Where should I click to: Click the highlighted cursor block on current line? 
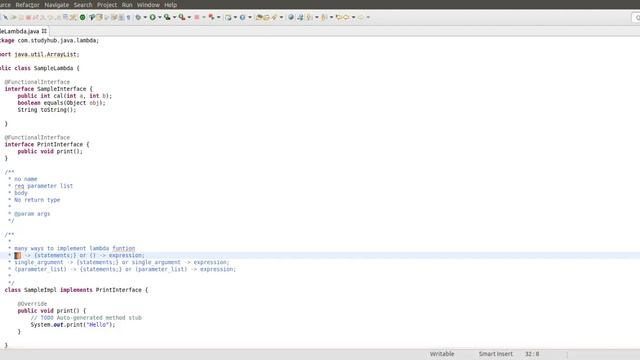tap(18, 256)
